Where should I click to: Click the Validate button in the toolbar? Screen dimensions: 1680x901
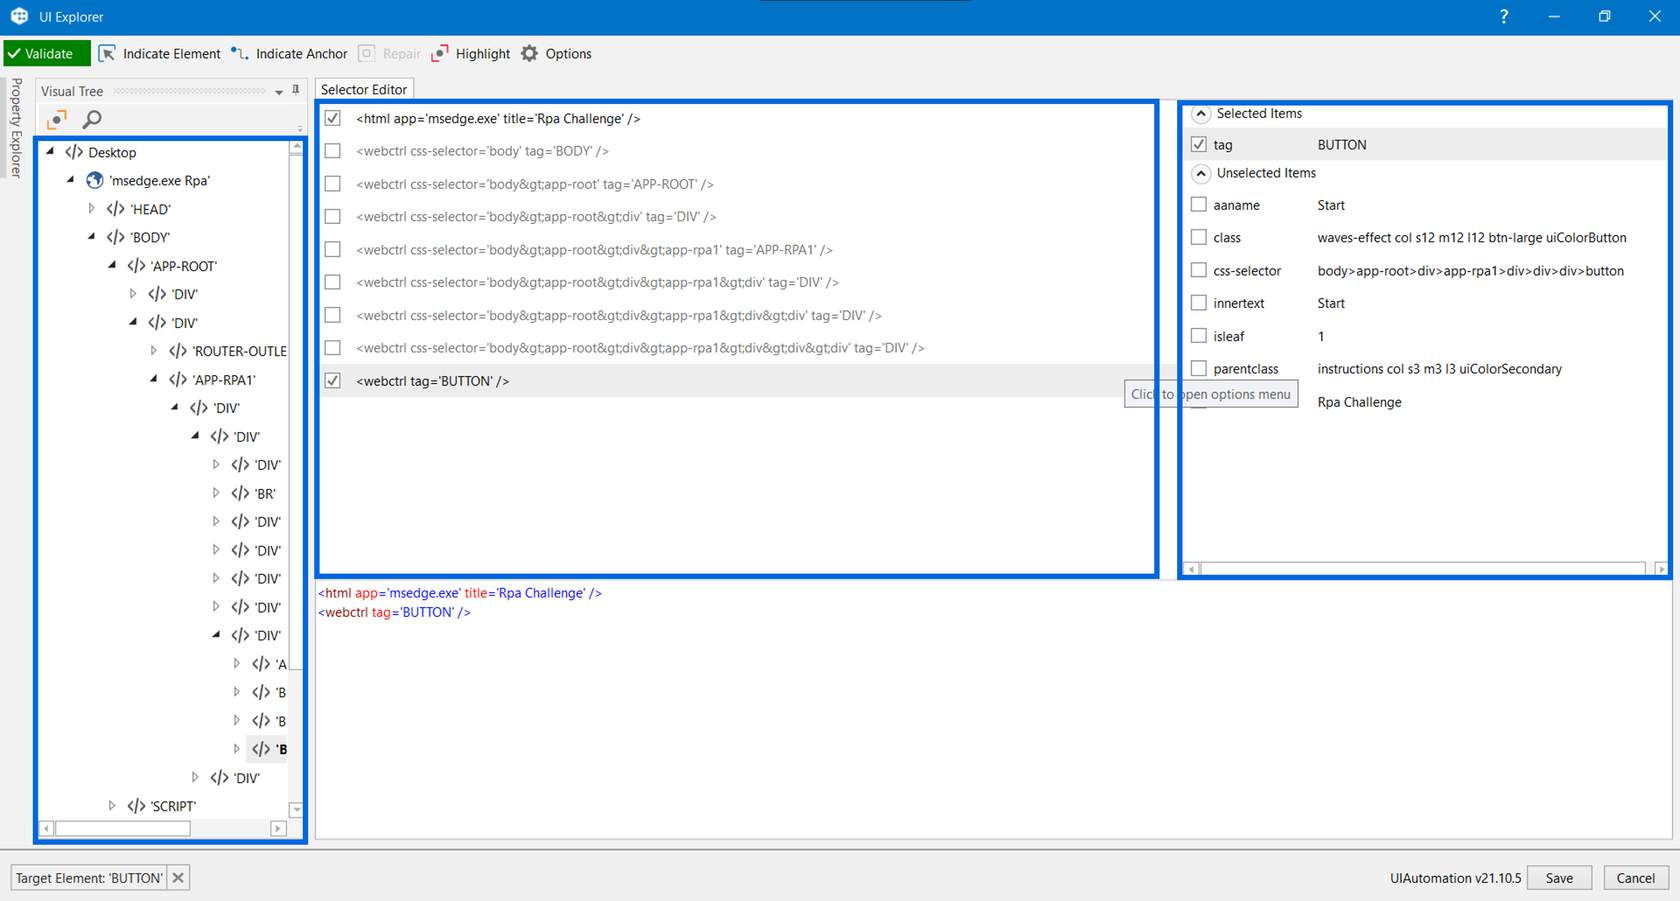(x=47, y=54)
